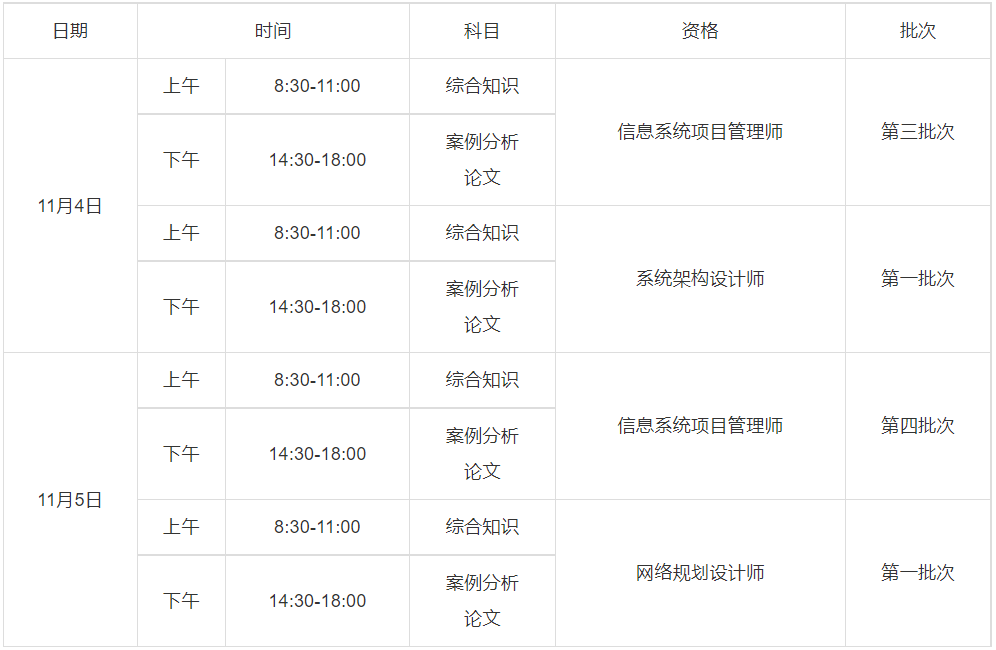
Task: Click the 第四批次 cell
Action: (918, 426)
